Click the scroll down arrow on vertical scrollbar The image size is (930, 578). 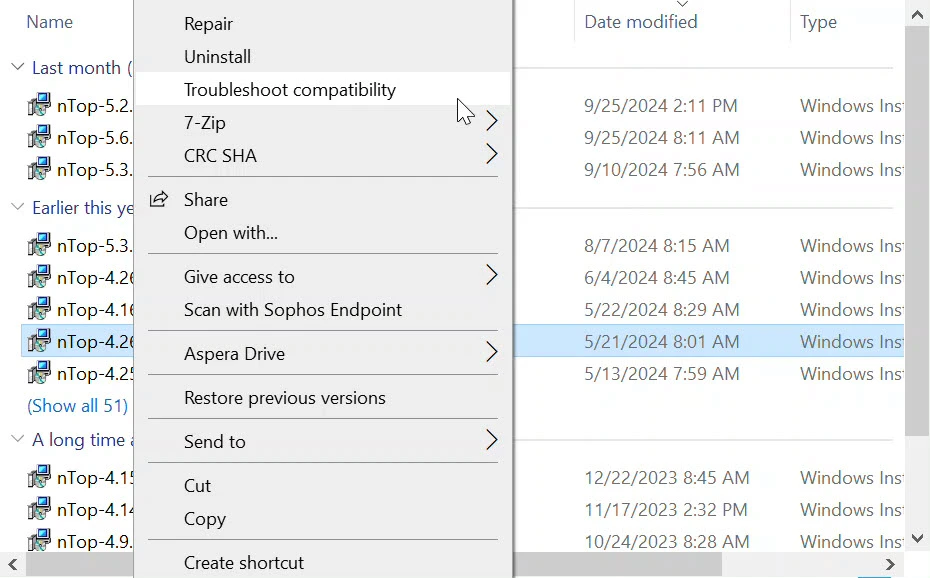pyautogui.click(x=918, y=538)
